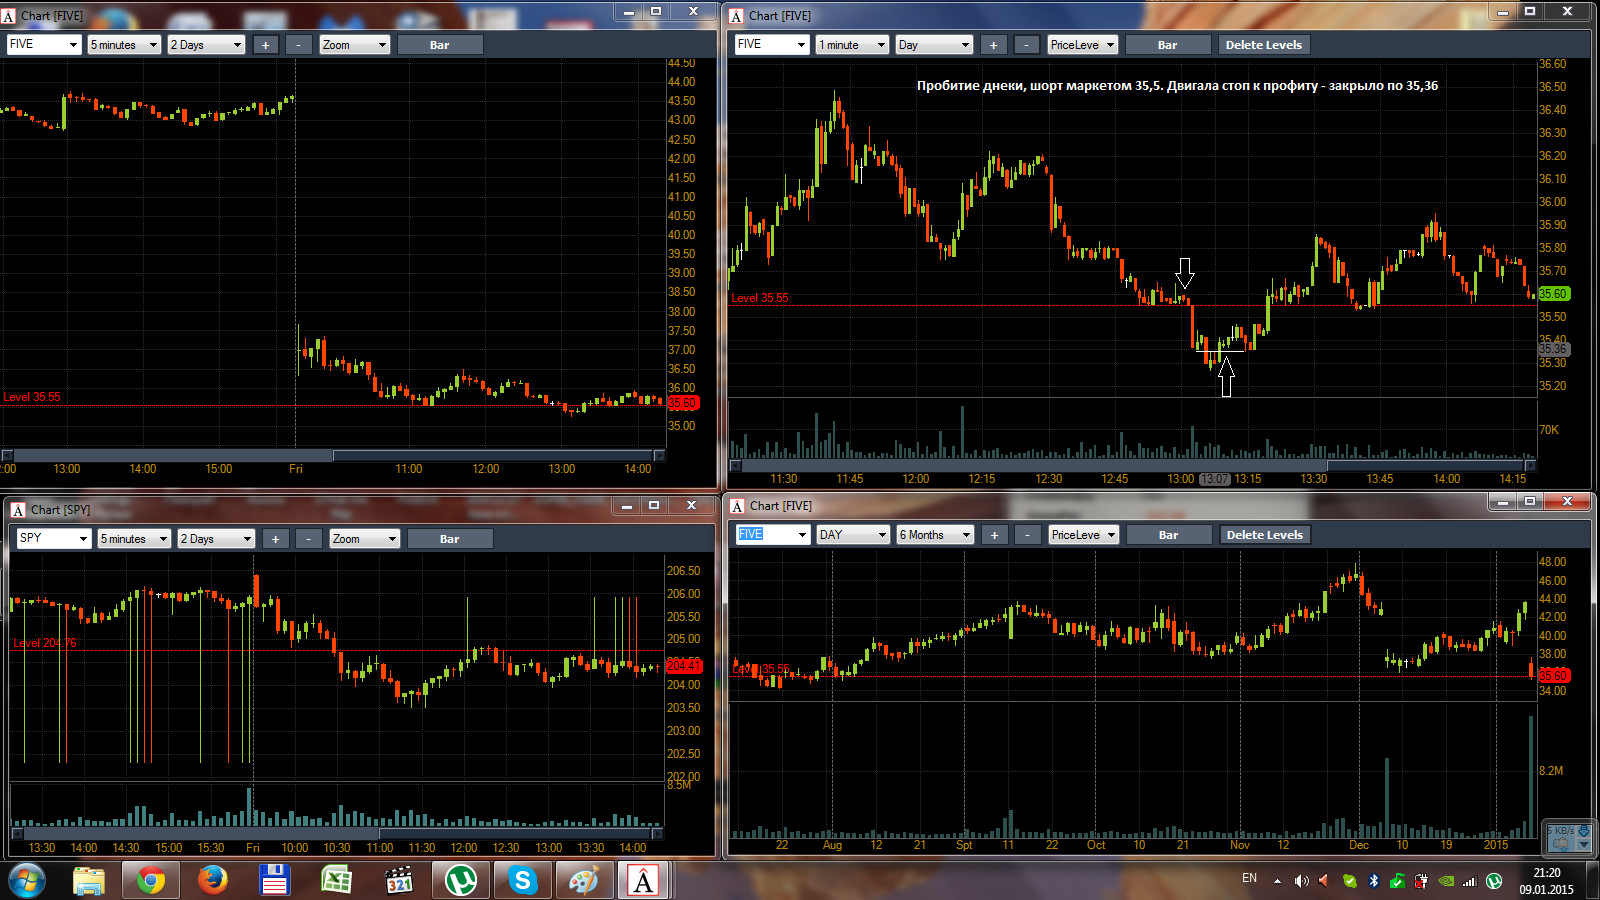Image resolution: width=1600 pixels, height=900 pixels.
Task: Click the volume speaker tray icon
Action: 1301,881
